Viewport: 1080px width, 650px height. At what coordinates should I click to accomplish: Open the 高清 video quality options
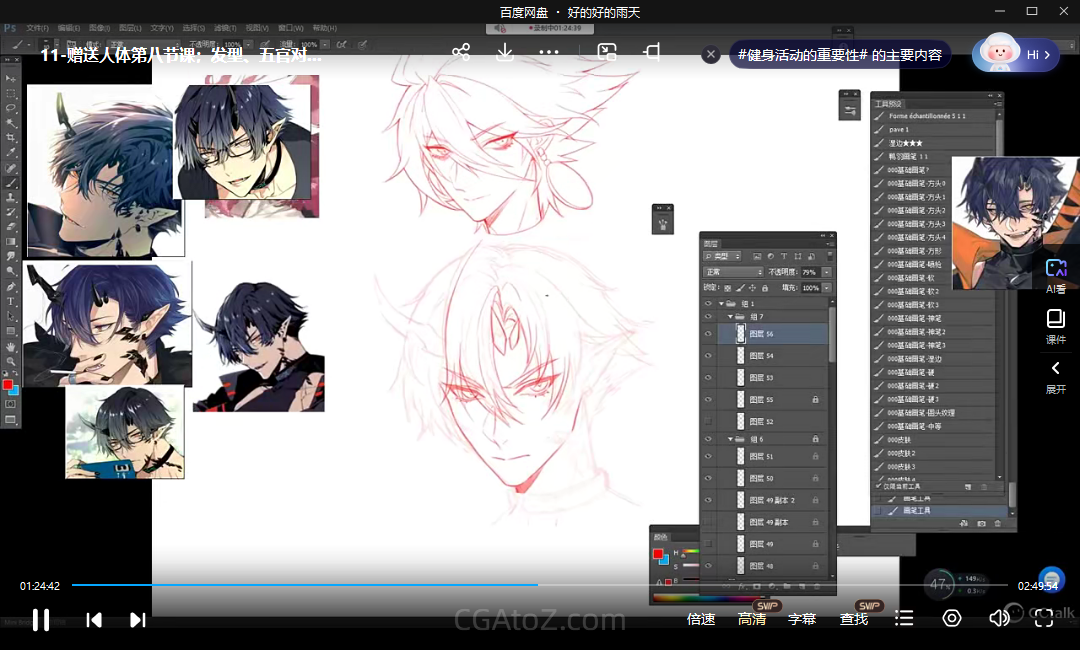point(752,619)
